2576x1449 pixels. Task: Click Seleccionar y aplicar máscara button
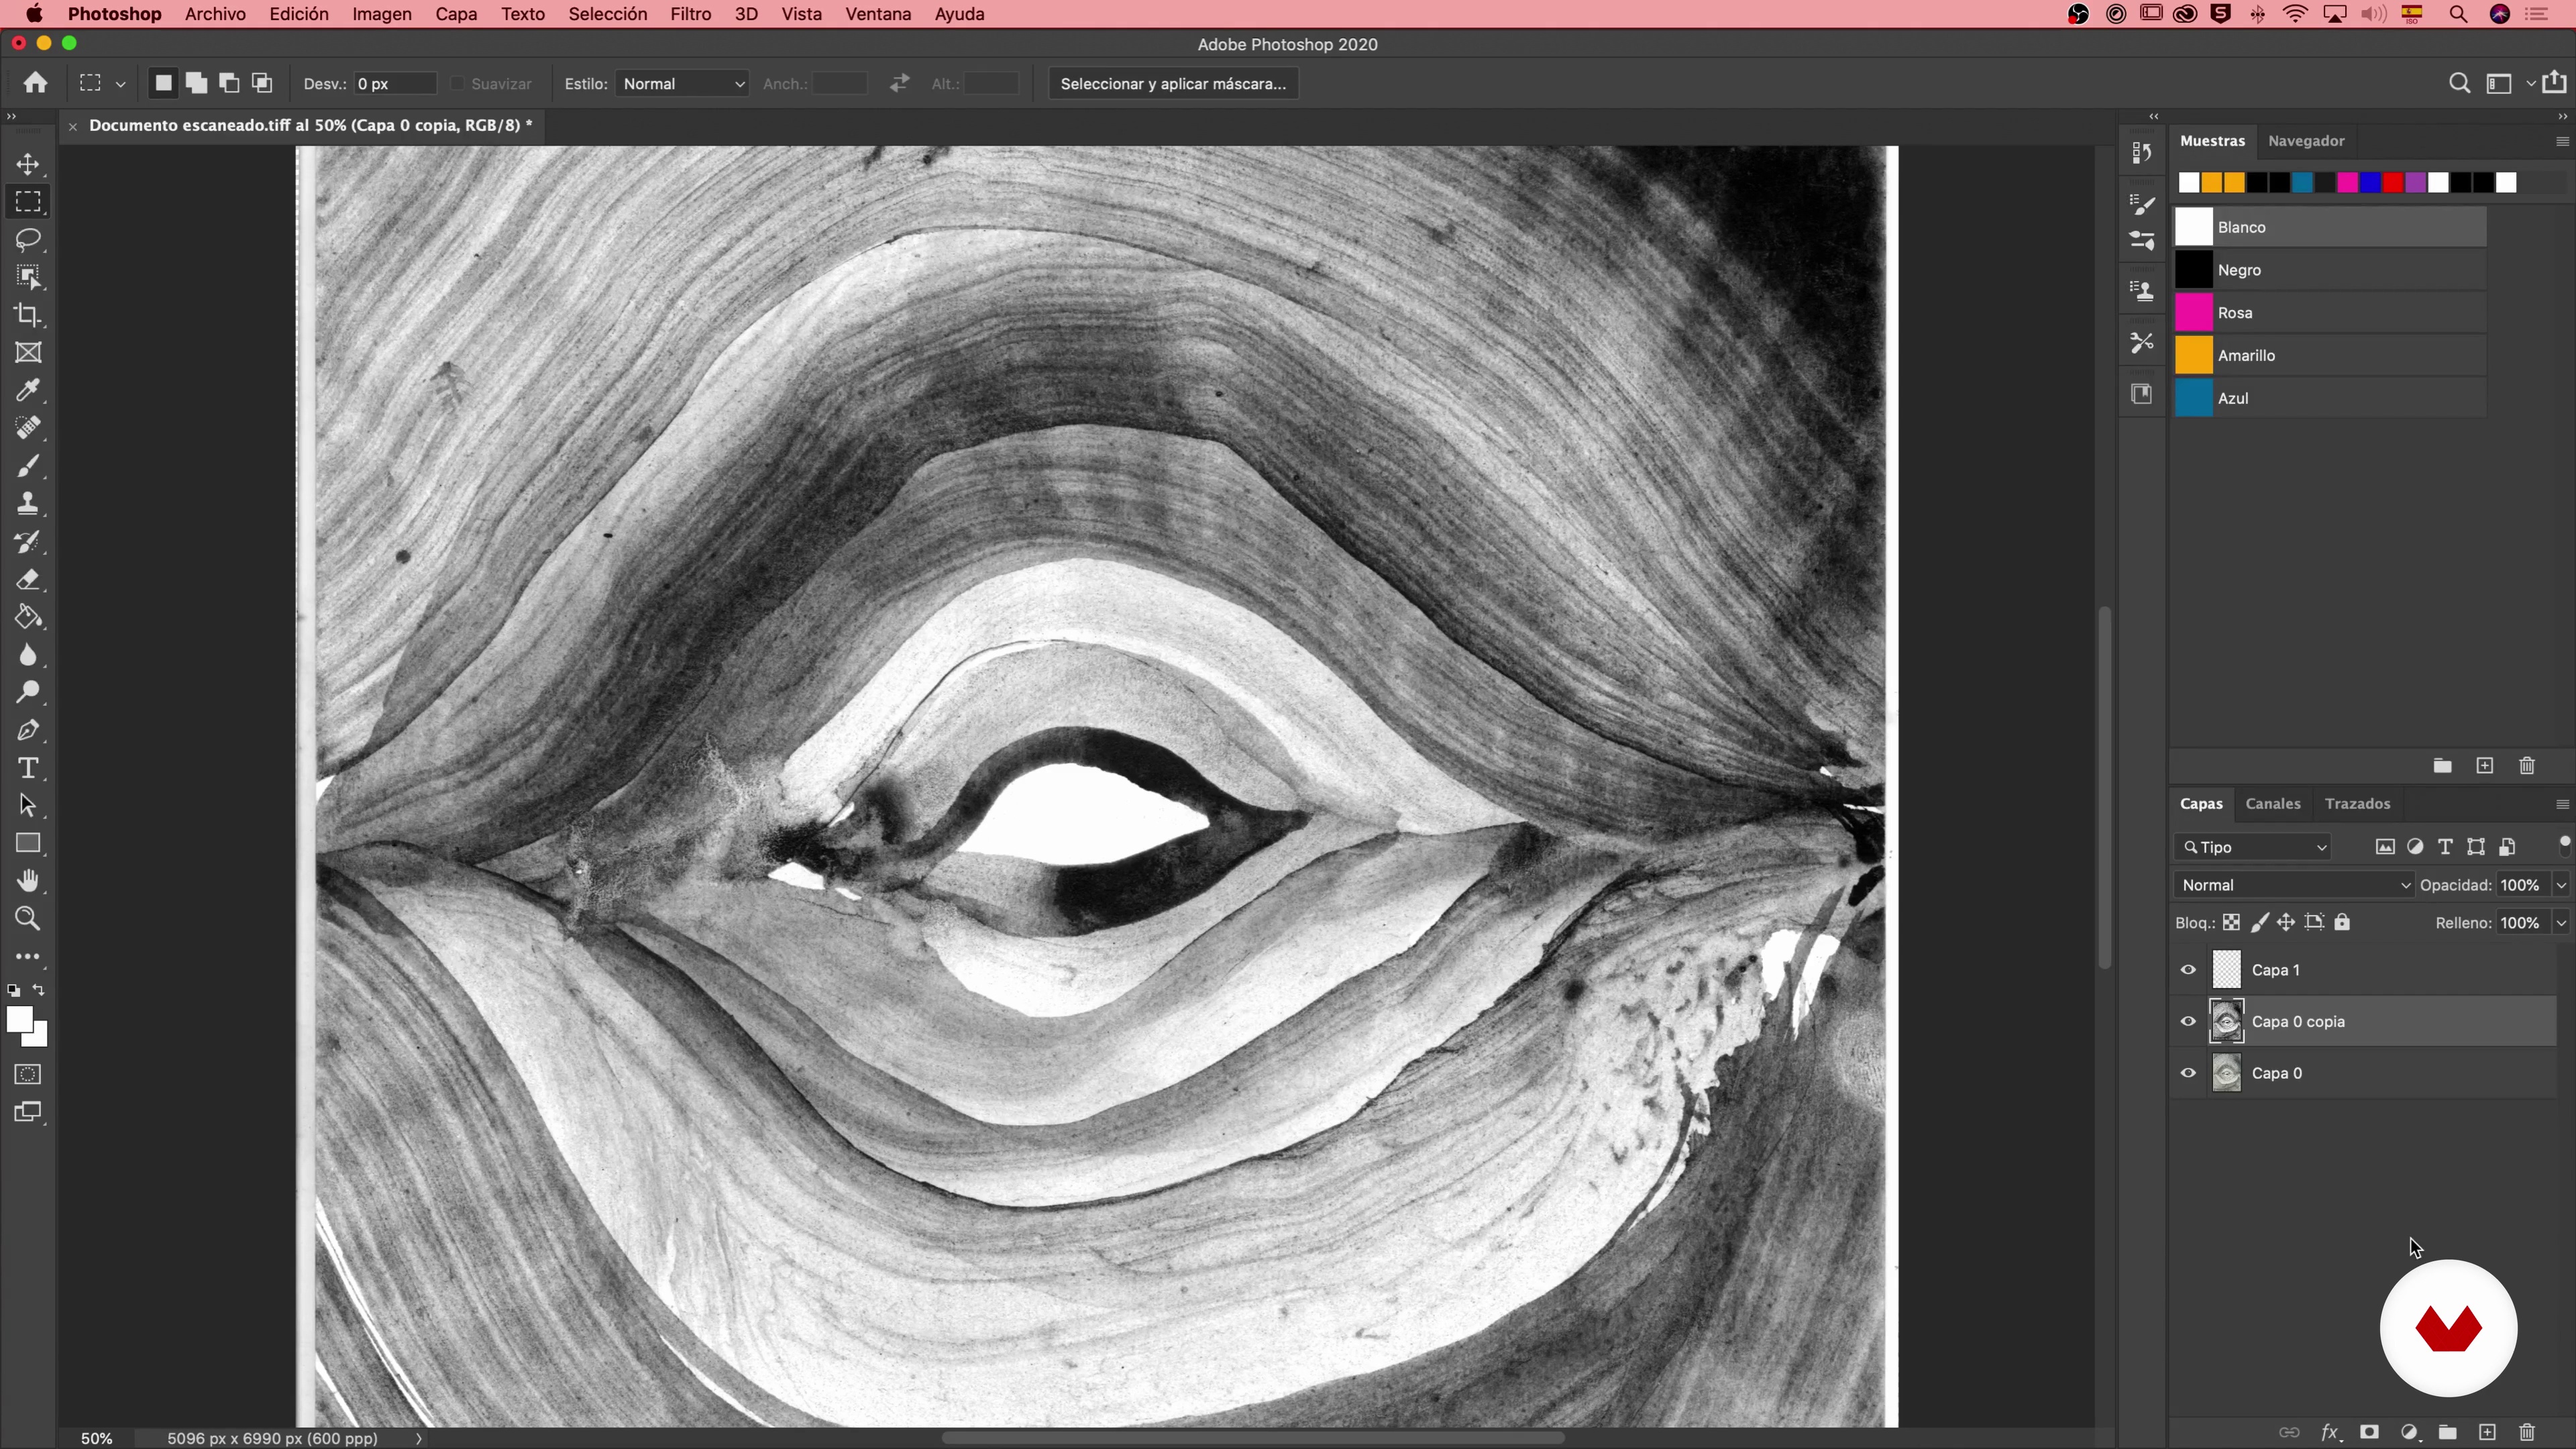click(1173, 84)
